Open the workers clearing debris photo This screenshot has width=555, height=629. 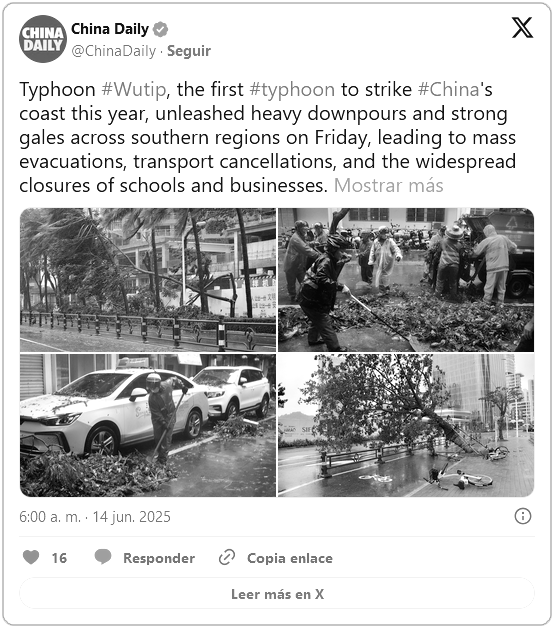pyautogui.click(x=406, y=280)
